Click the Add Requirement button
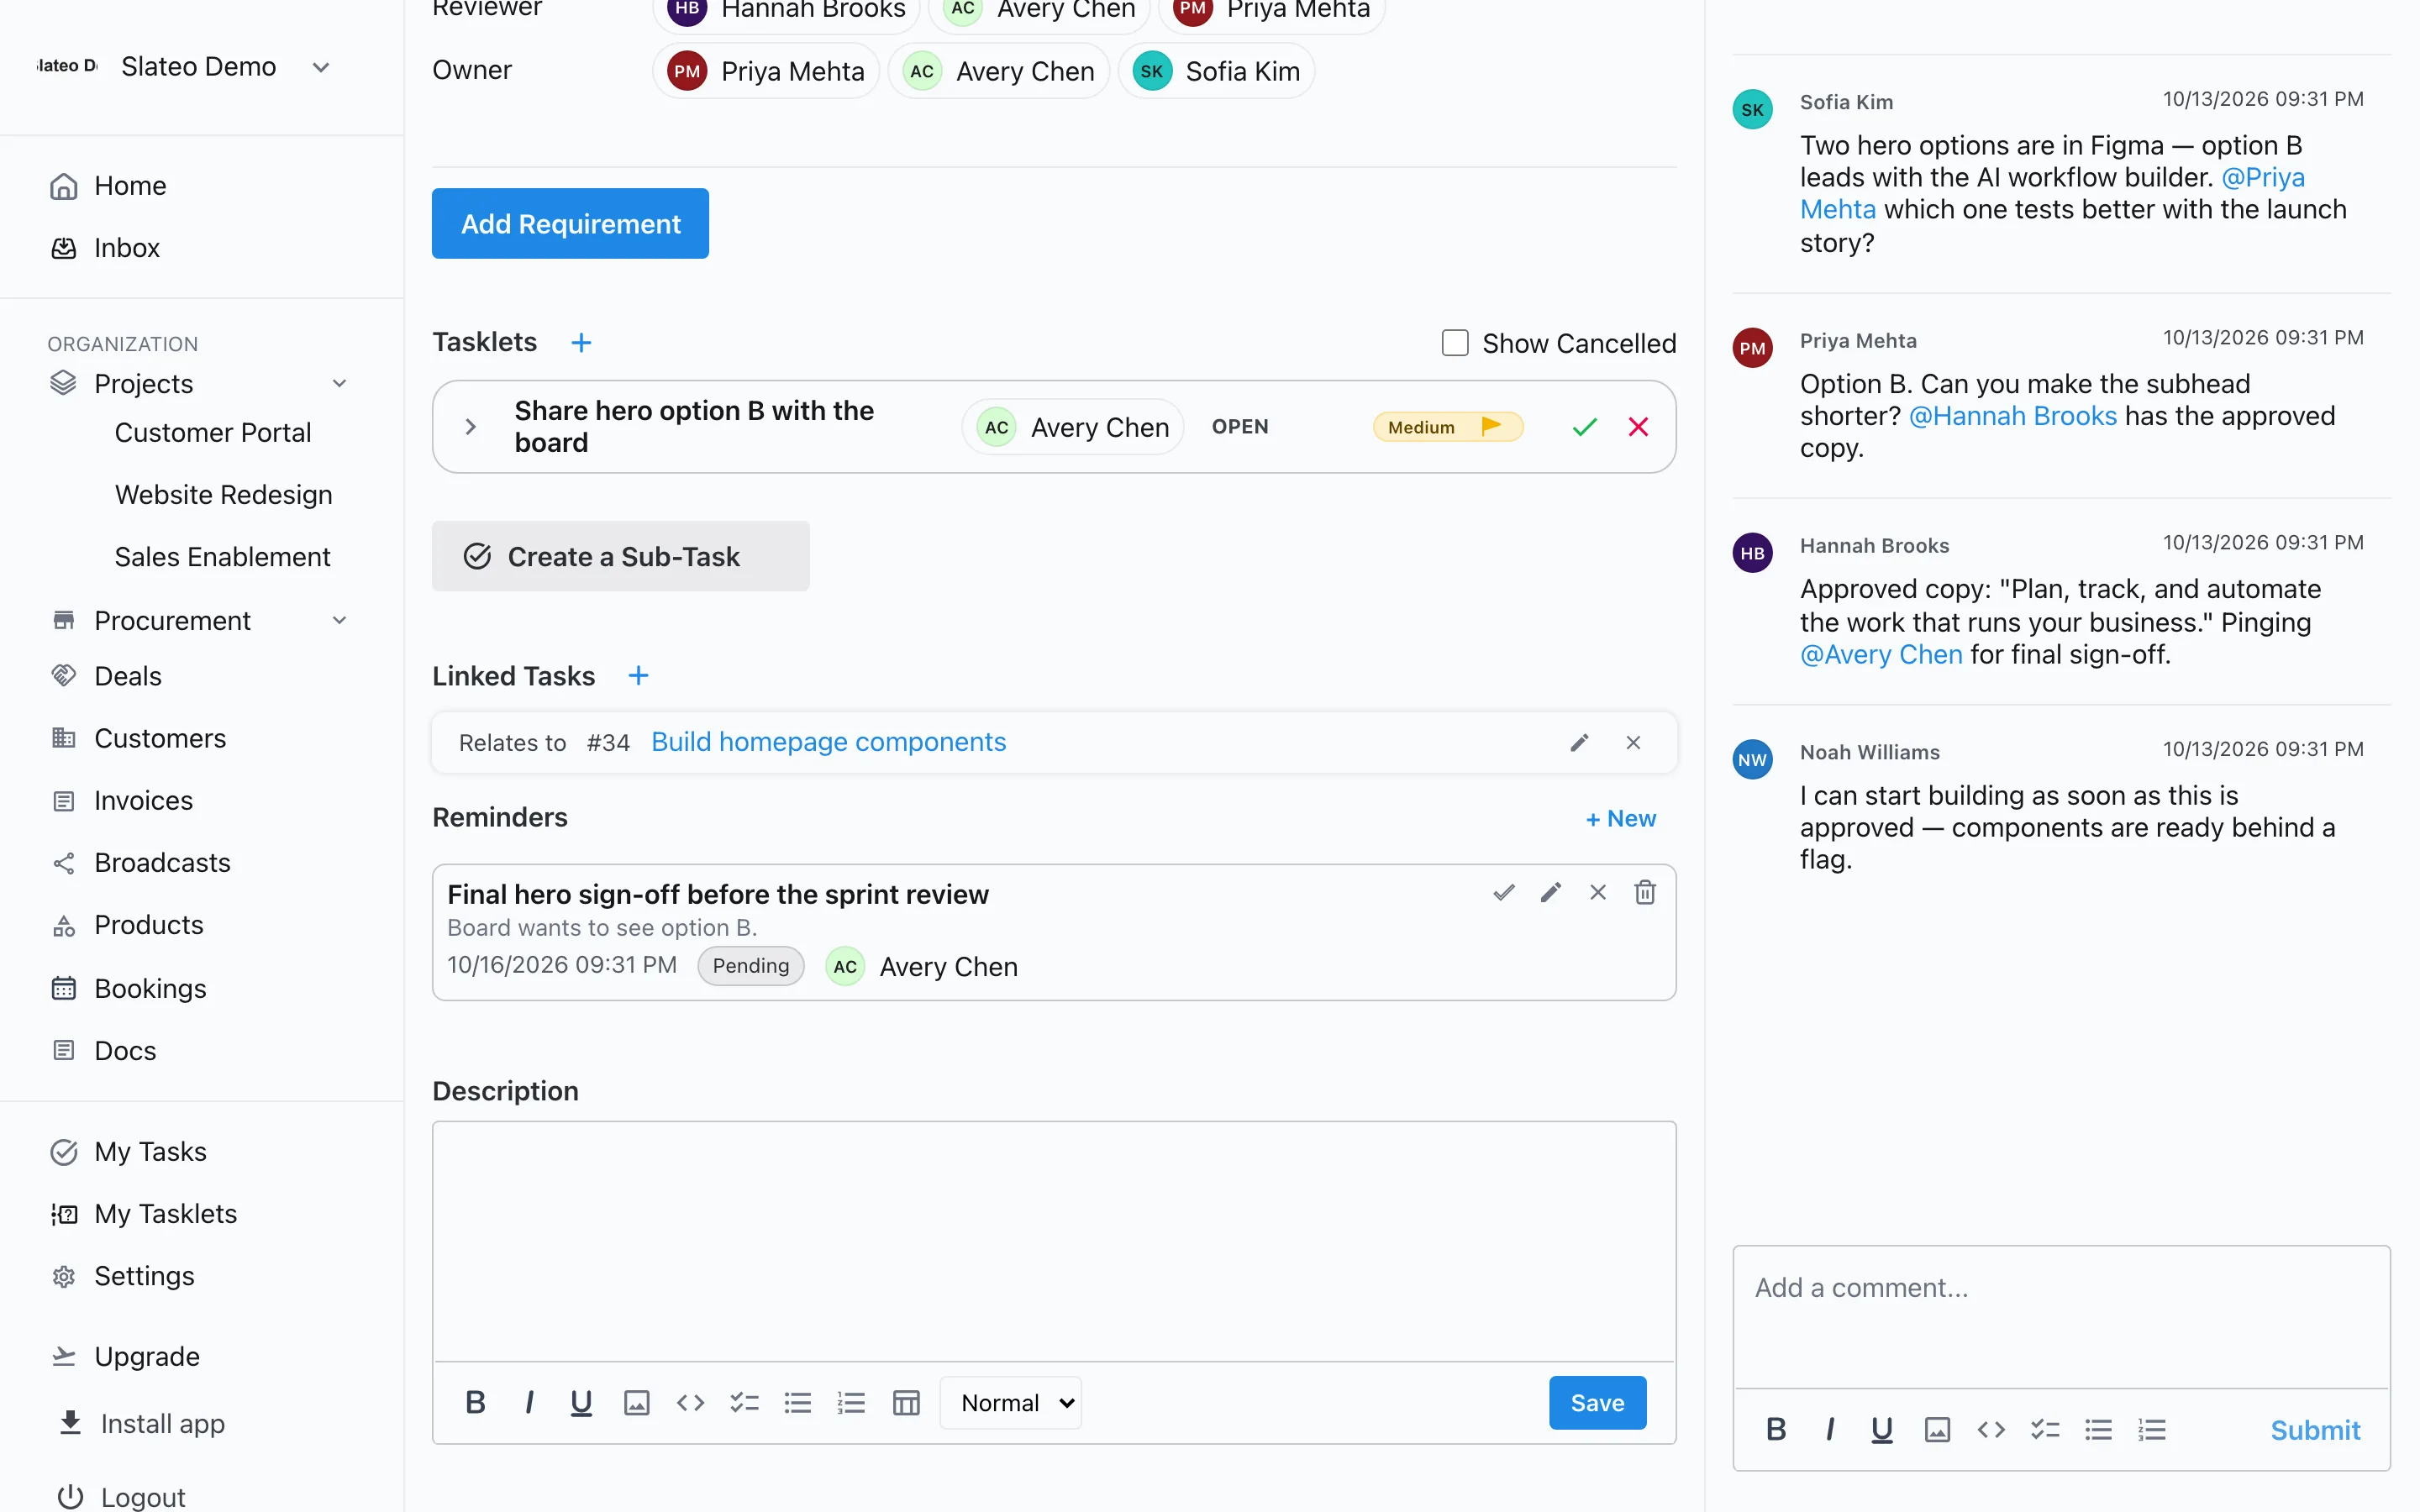The image size is (2420, 1512). (570, 224)
